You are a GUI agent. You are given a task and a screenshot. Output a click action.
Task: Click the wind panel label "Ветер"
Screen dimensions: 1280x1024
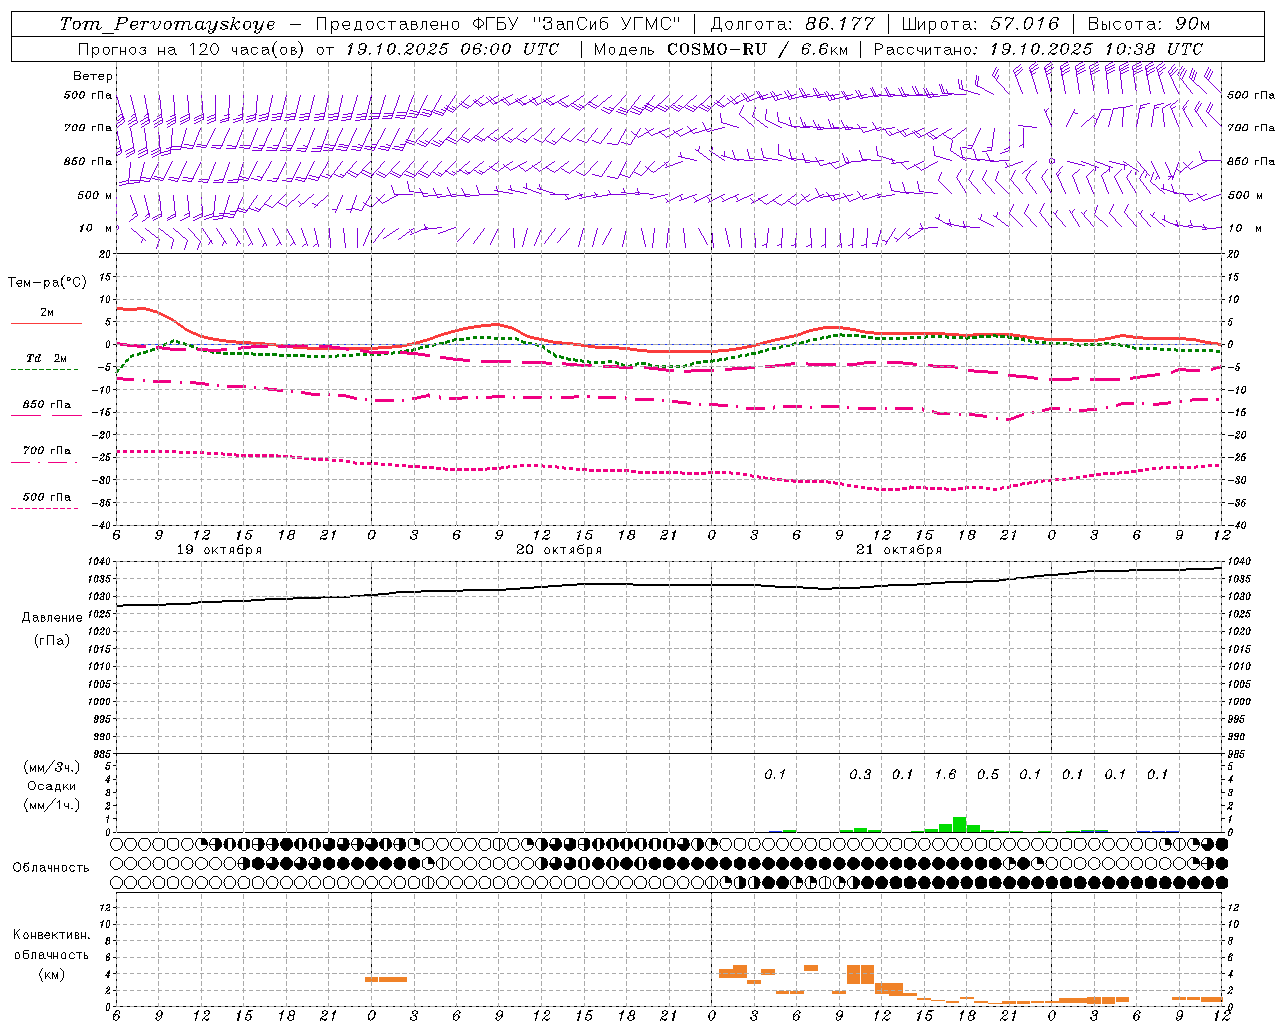[x=93, y=76]
